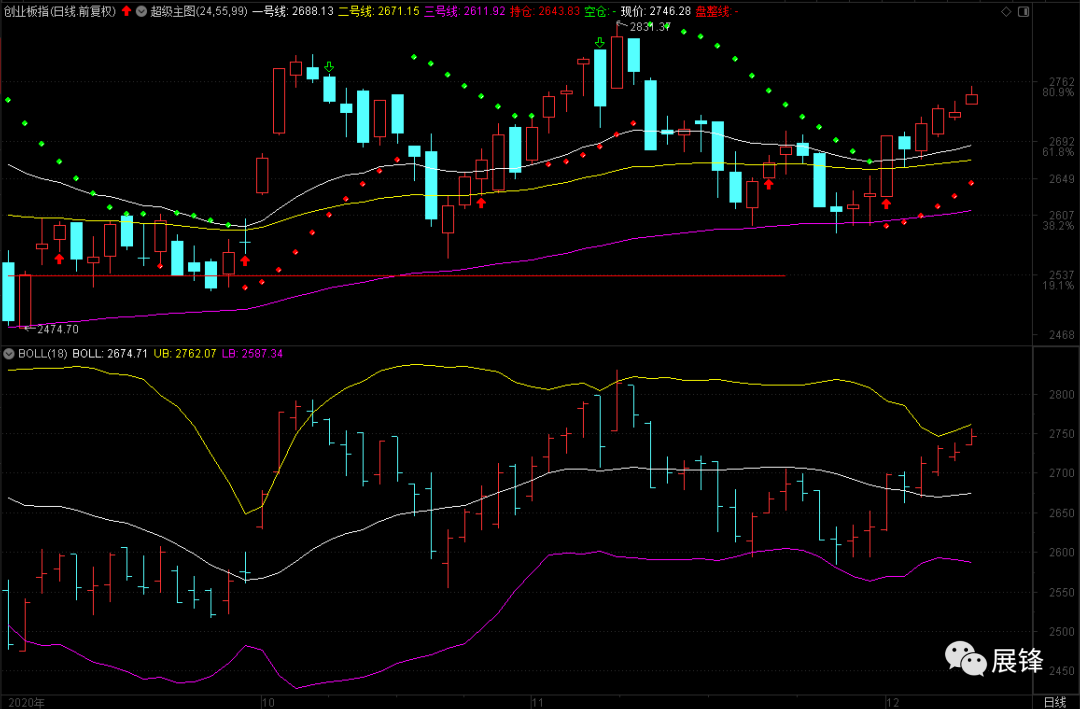Click the 38.2% retracement label

pyautogui.click(x=1058, y=226)
